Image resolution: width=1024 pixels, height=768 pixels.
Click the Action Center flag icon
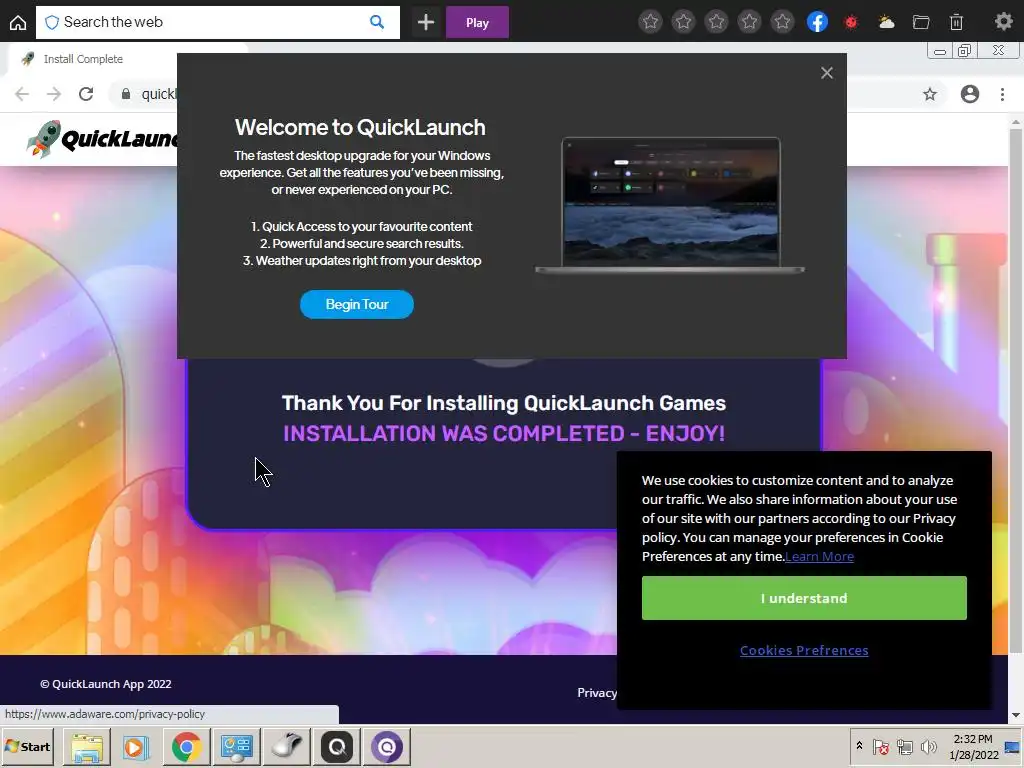(x=880, y=746)
